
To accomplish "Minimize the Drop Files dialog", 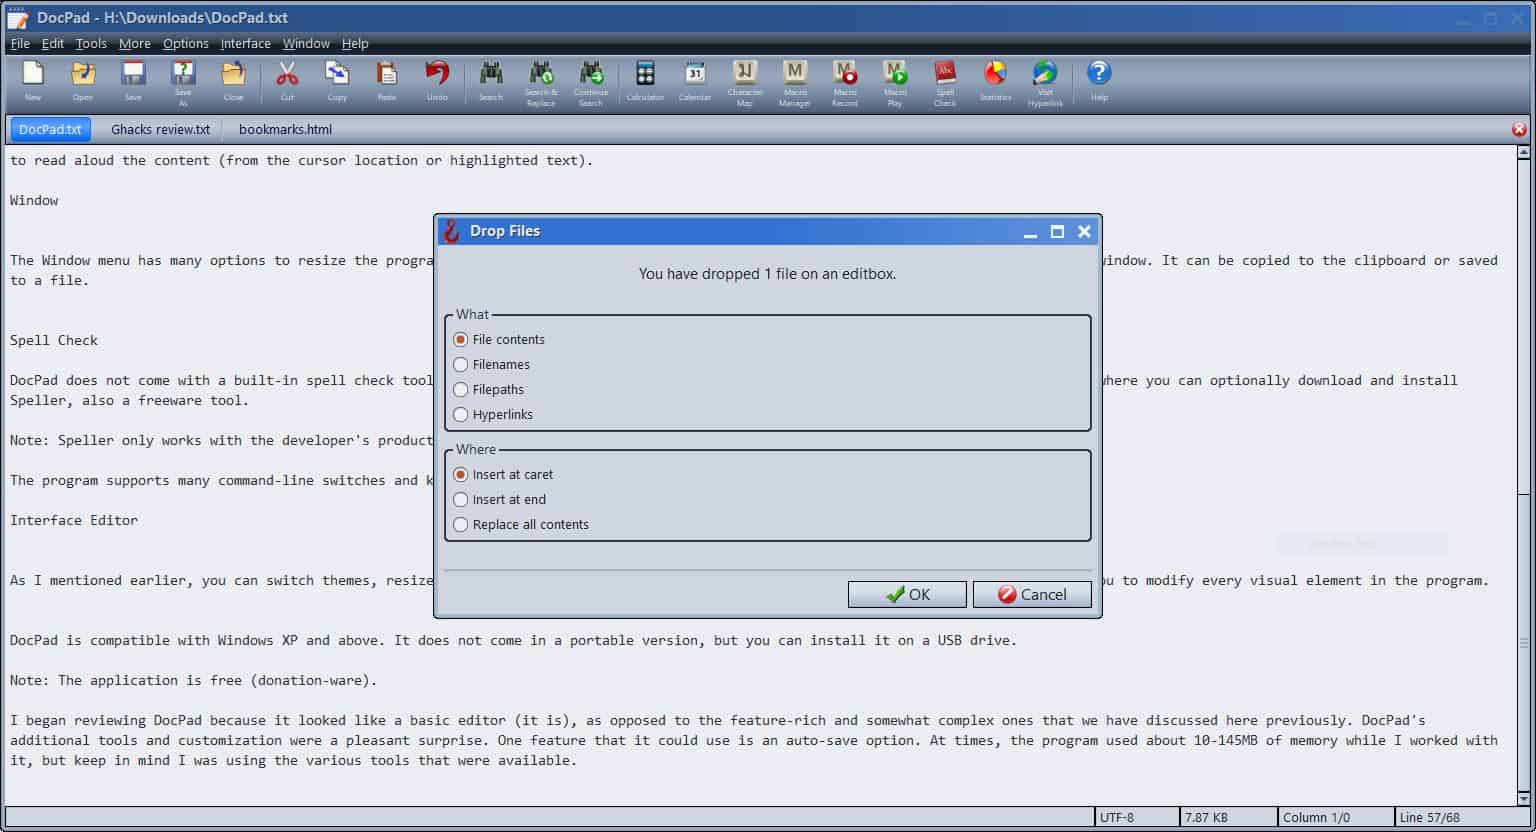I will click(1031, 231).
